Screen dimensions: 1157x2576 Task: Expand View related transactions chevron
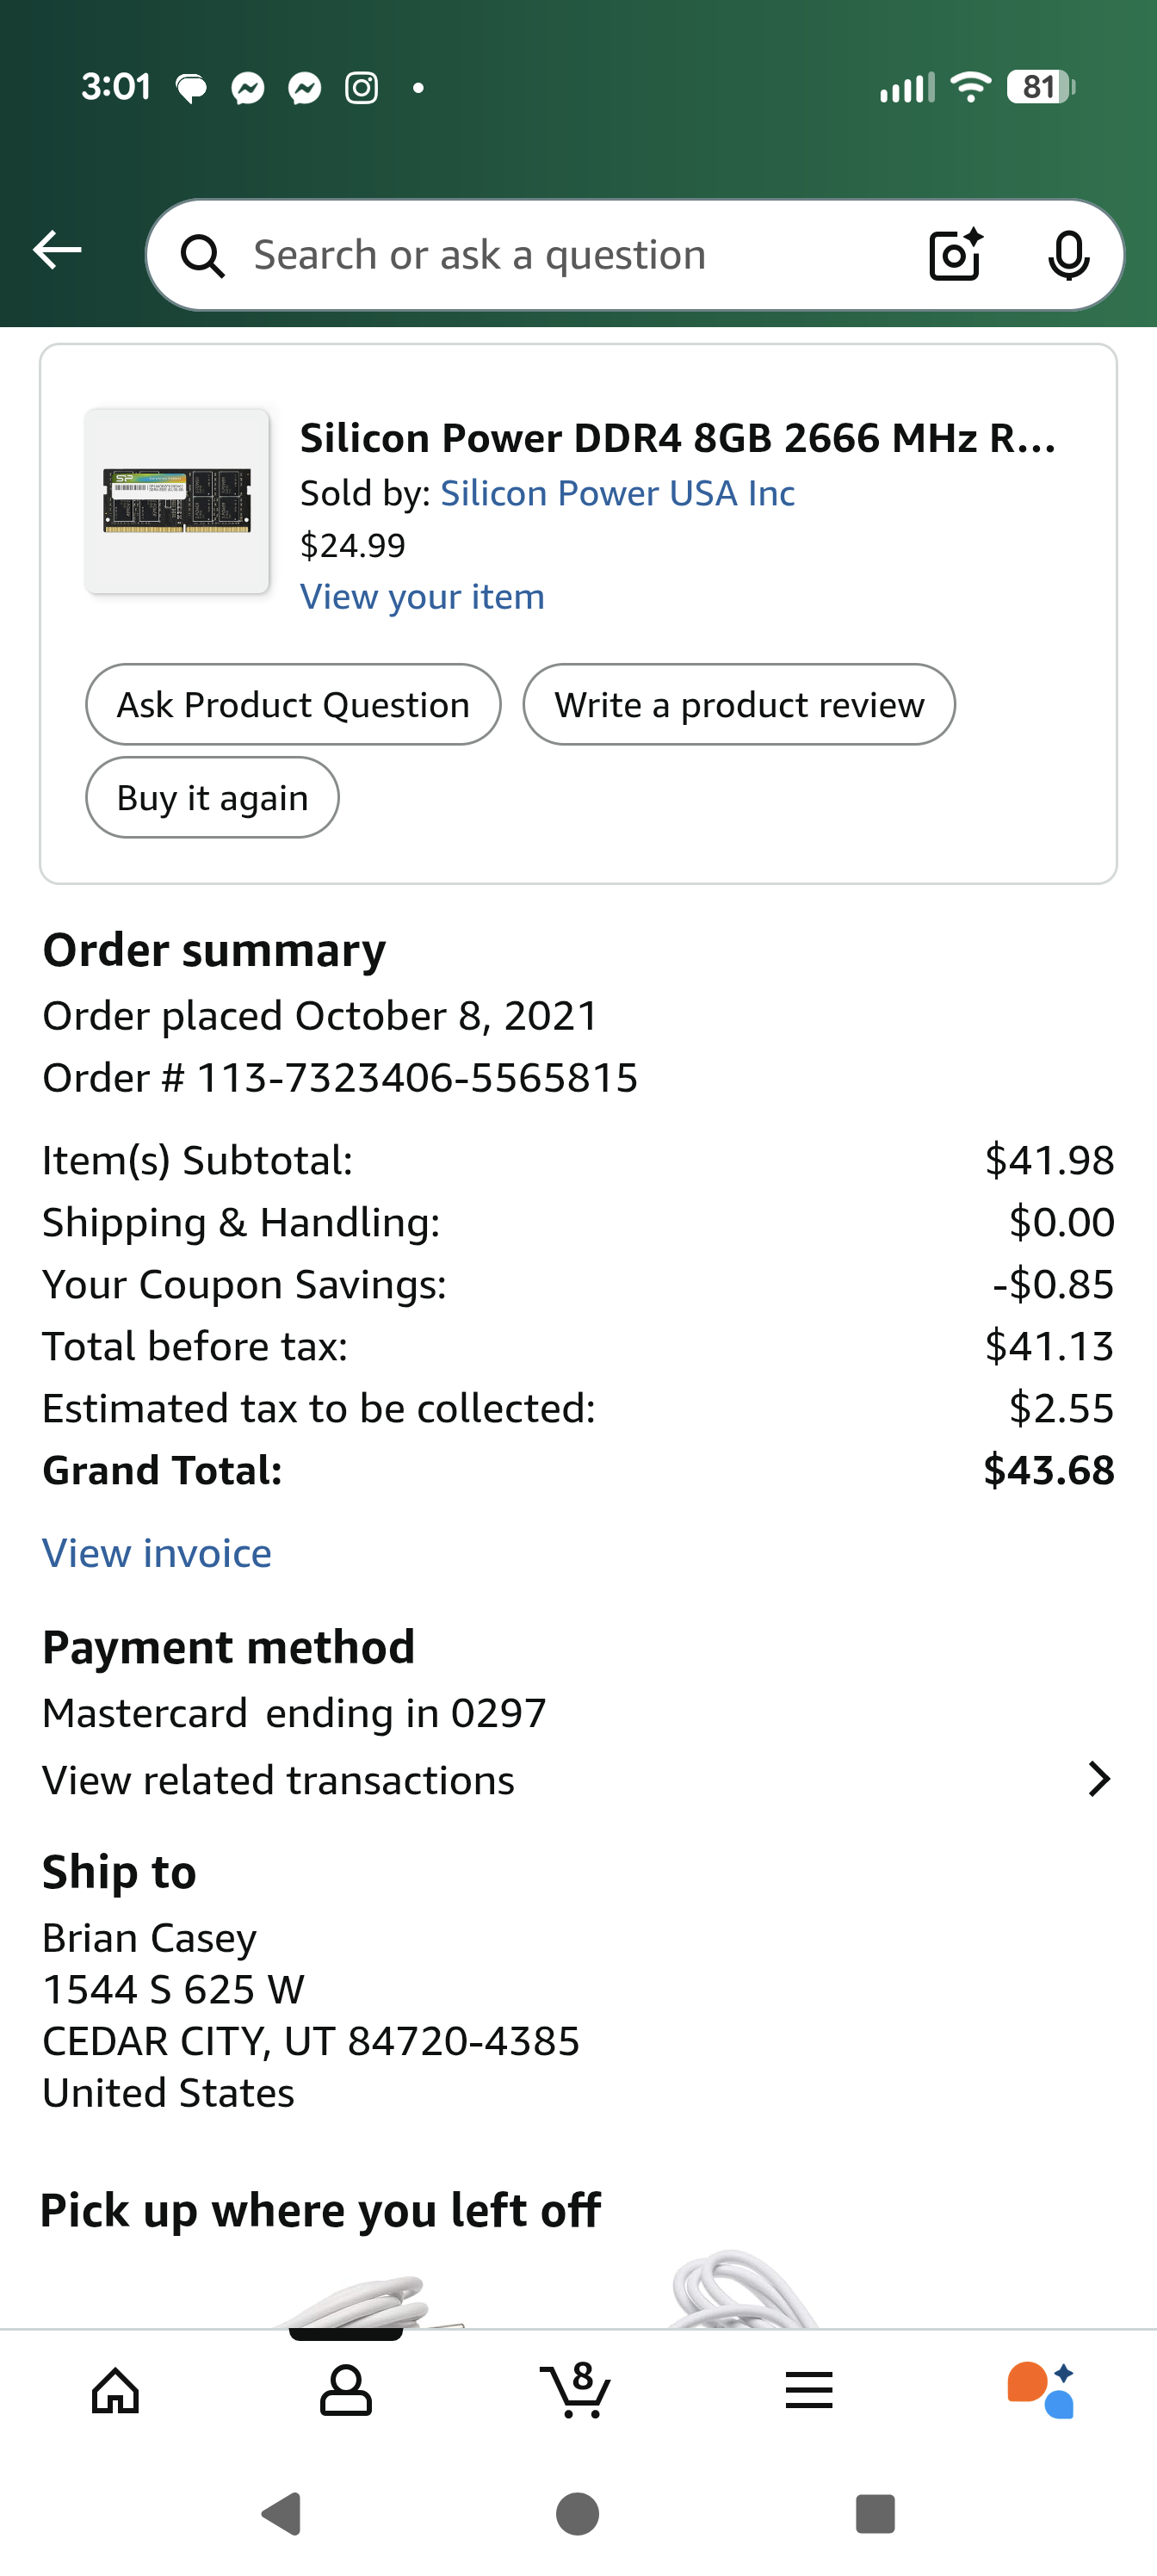click(x=1098, y=1779)
